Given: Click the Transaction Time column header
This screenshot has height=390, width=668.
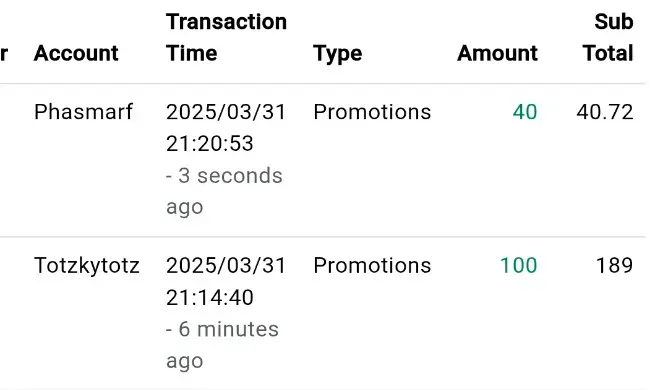Looking at the screenshot, I should 226,38.
